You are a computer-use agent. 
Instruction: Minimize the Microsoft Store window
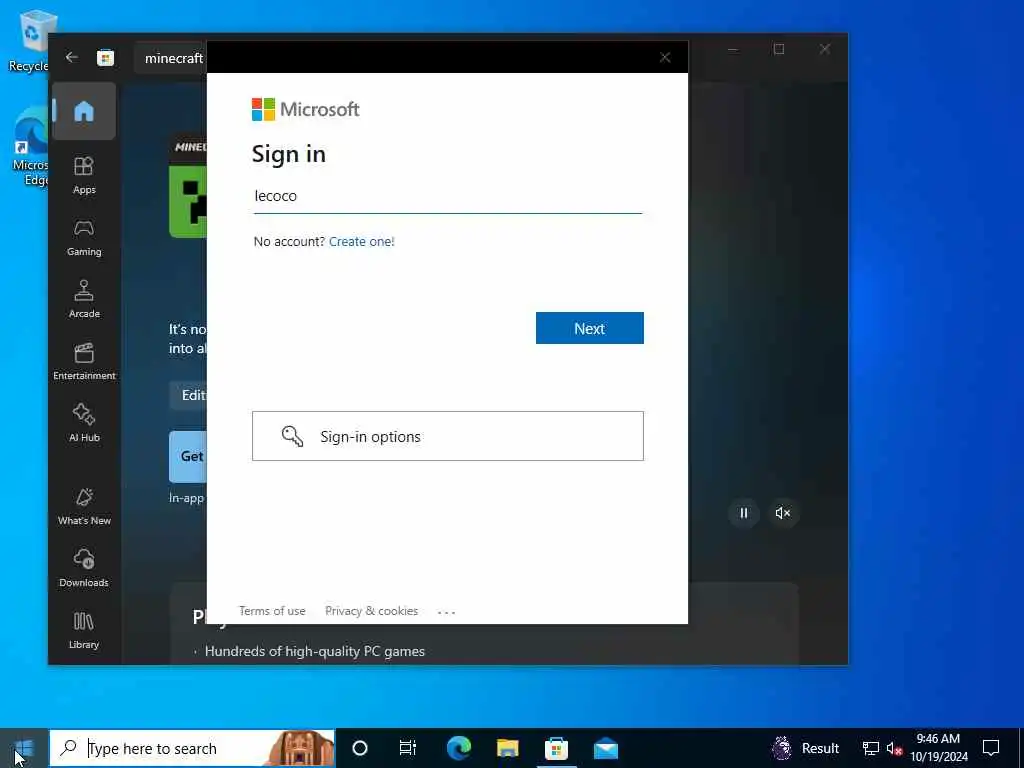point(733,50)
